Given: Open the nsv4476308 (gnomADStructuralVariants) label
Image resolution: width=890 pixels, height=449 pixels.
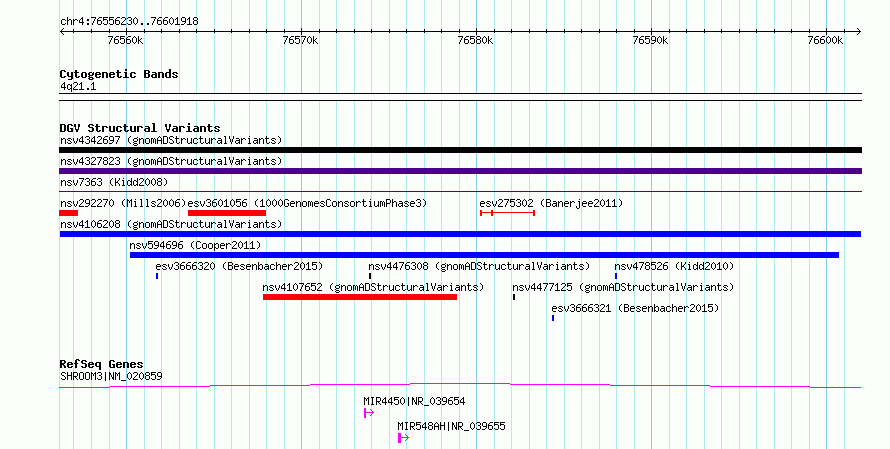Looking at the screenshot, I should pos(479,266).
